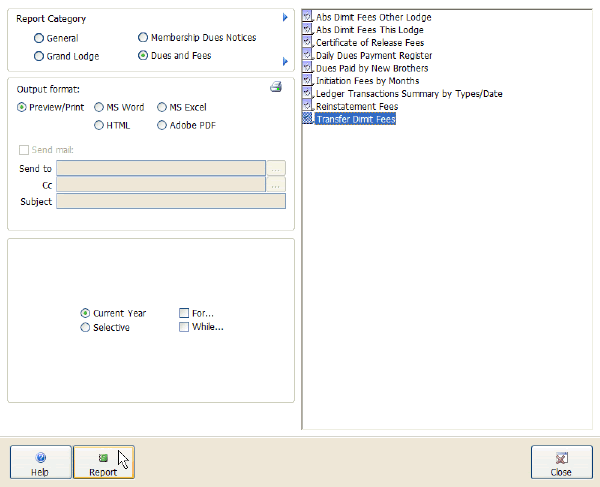Select Ledger Transactions Summary by Types/Date report

pyautogui.click(x=408, y=94)
